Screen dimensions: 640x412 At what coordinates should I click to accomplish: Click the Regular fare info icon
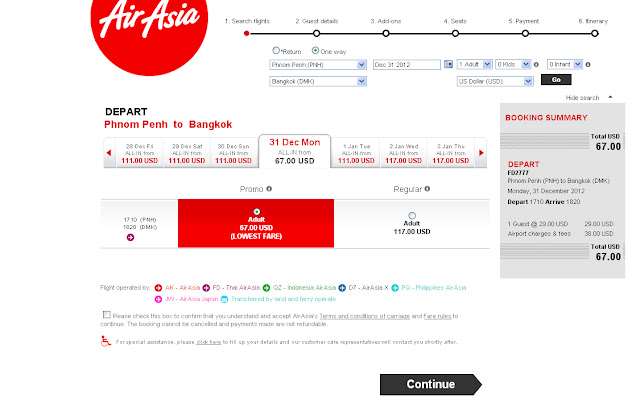coord(427,189)
